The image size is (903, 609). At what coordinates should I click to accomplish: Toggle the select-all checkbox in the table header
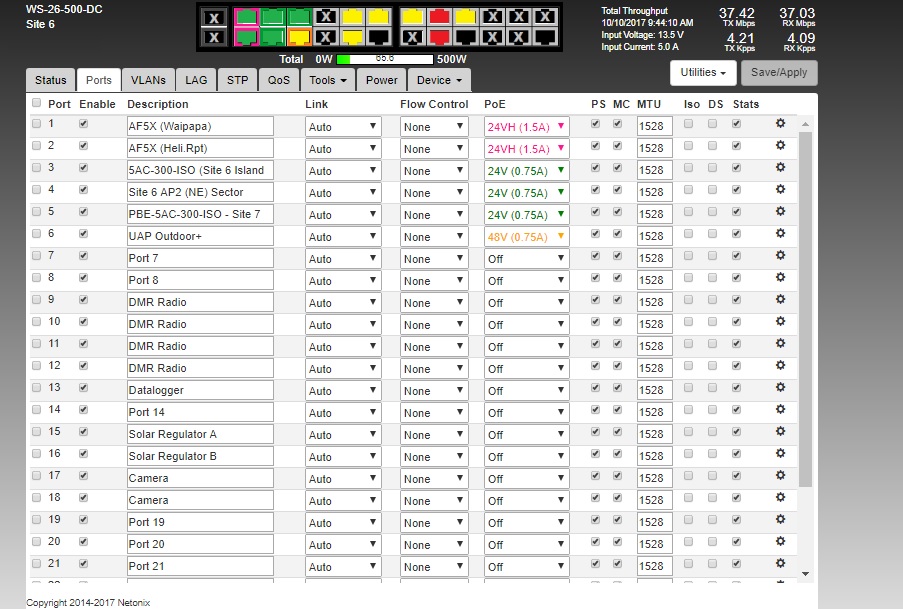coord(37,103)
